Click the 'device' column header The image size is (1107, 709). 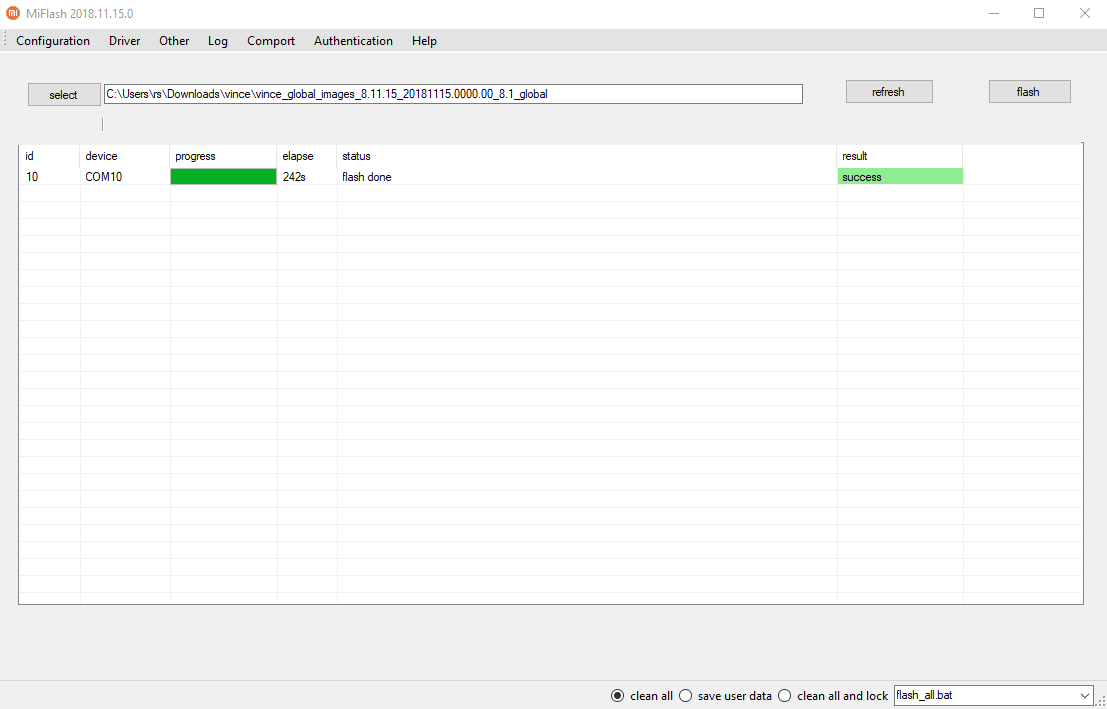pos(125,156)
